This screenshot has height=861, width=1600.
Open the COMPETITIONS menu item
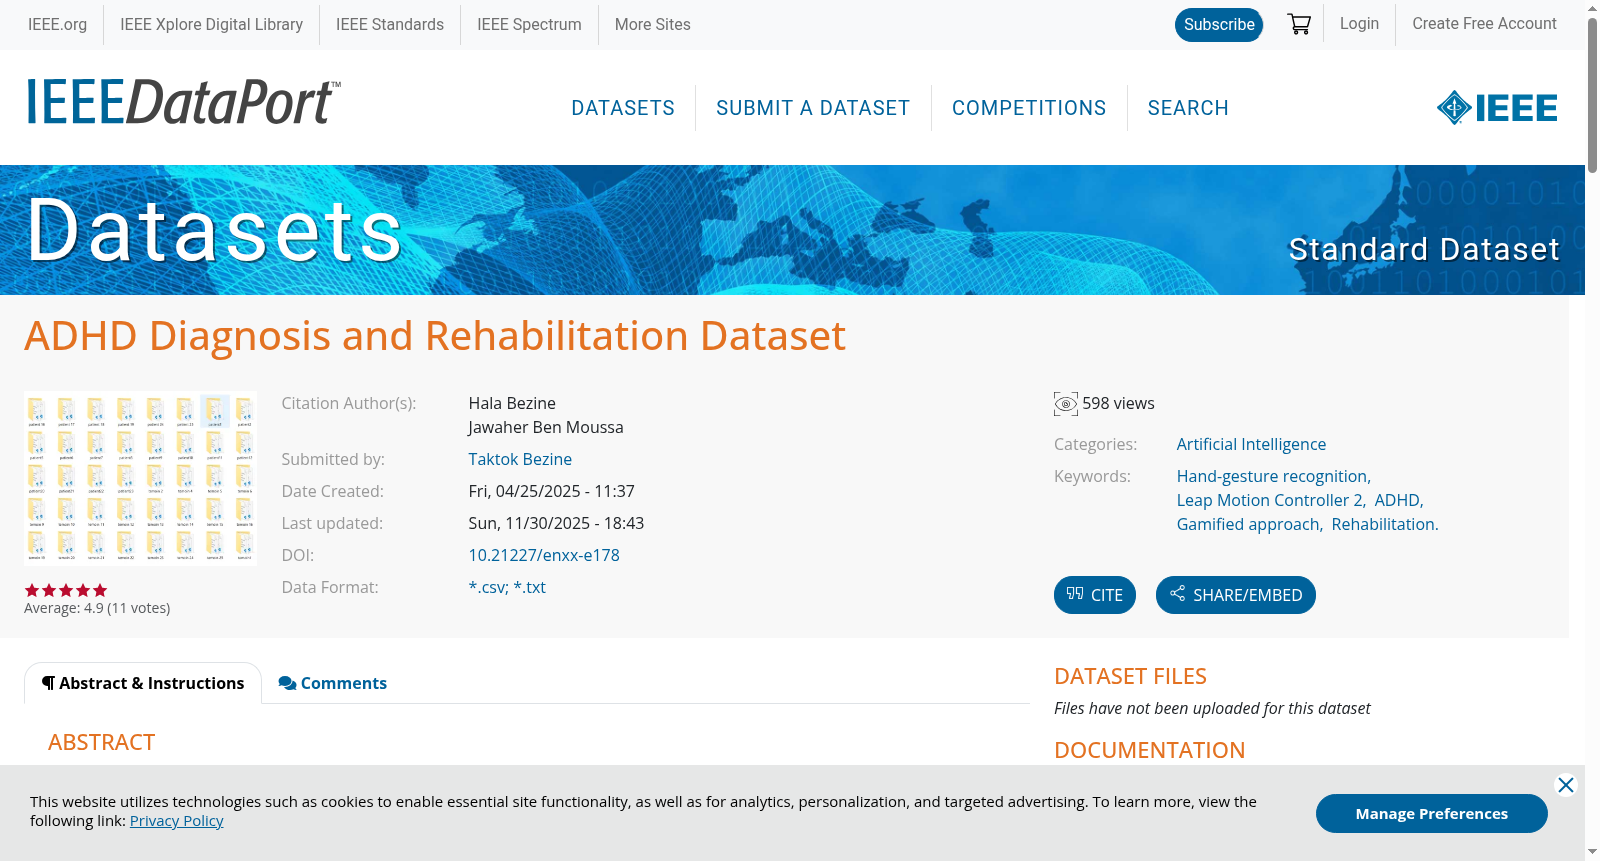tap(1029, 108)
